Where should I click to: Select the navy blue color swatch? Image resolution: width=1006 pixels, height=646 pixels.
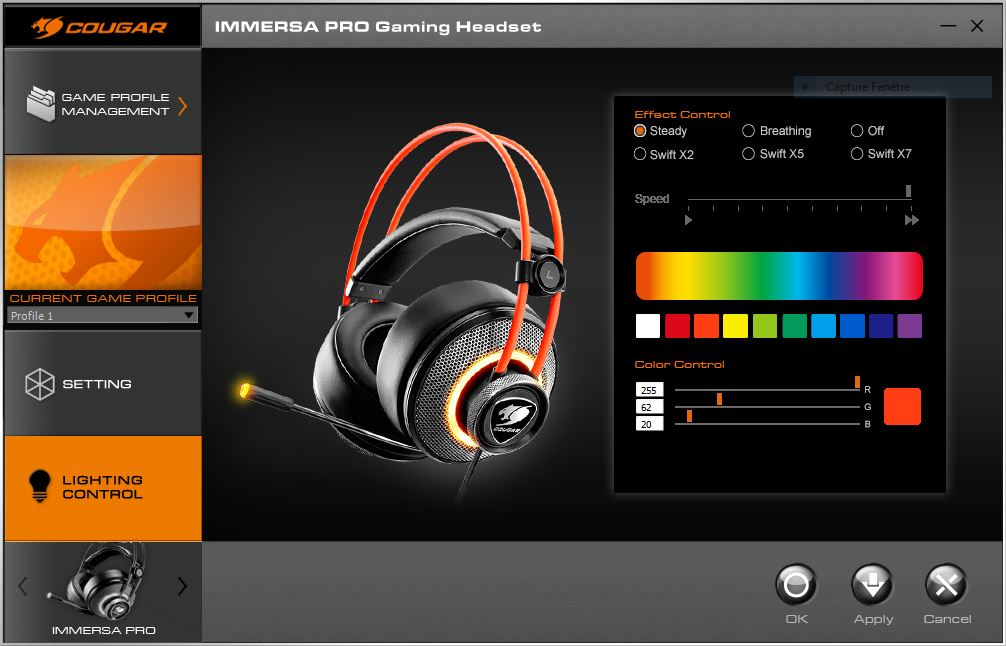pos(881,326)
